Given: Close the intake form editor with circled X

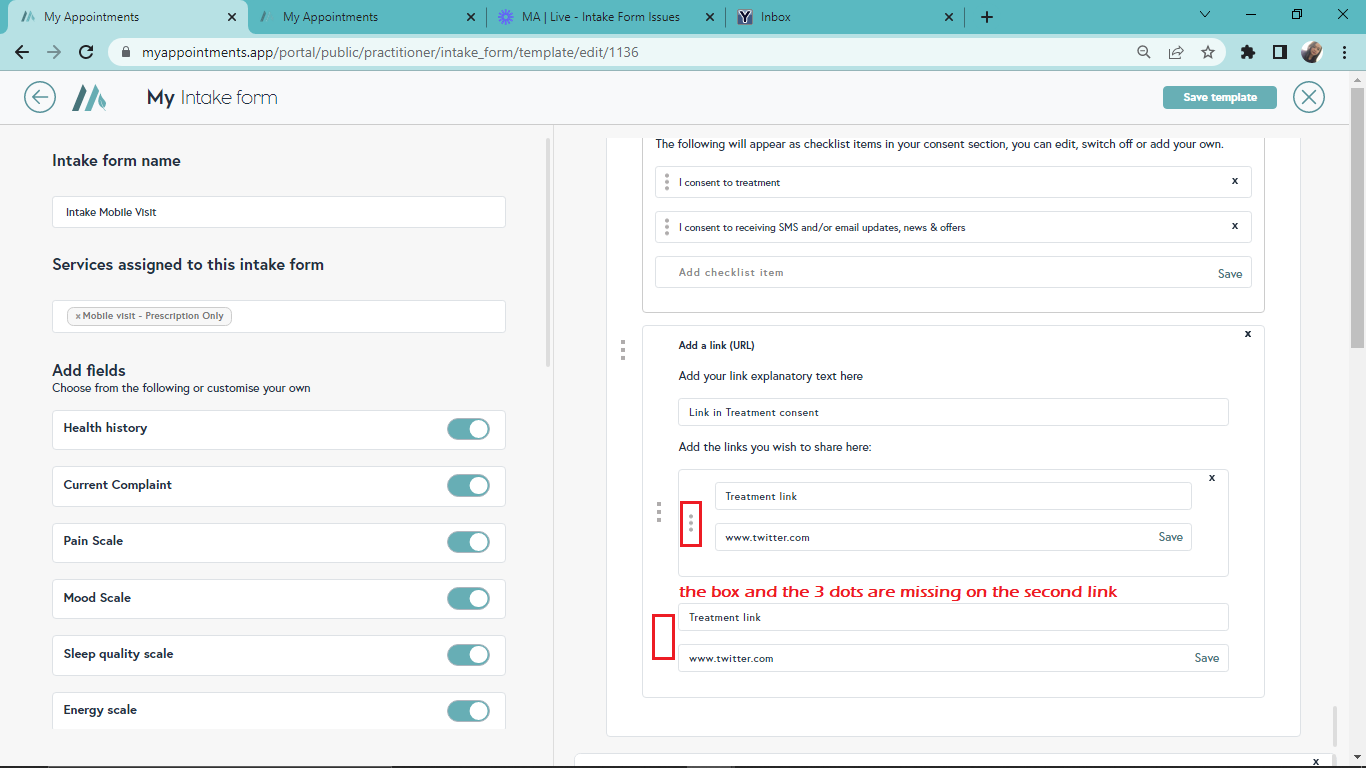Looking at the screenshot, I should (1308, 97).
